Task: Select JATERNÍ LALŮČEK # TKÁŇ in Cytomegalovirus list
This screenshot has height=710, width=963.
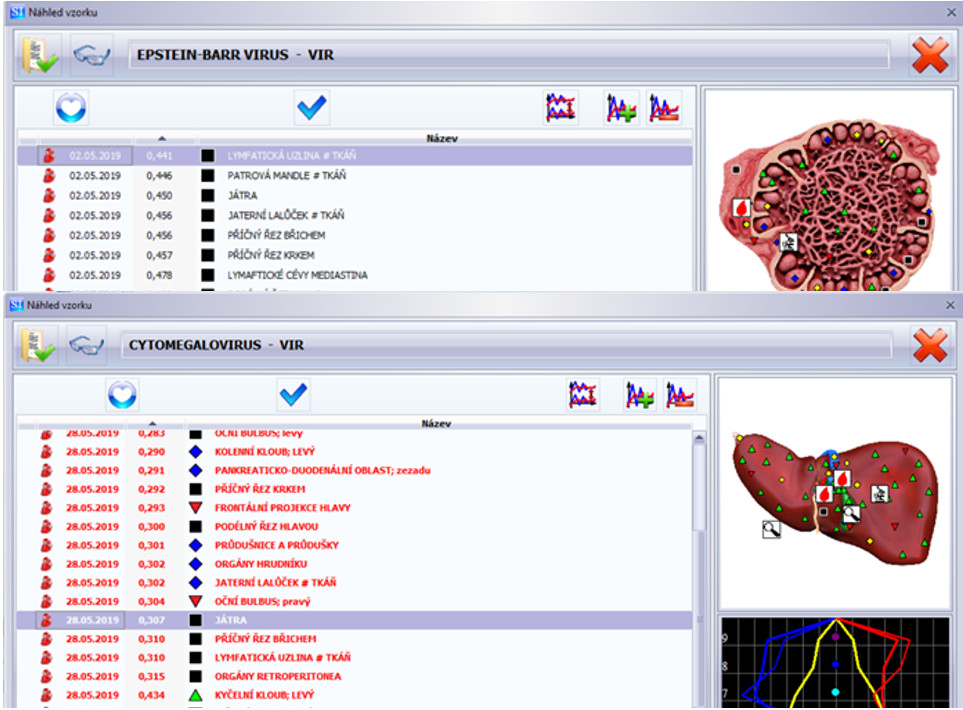Action: 354,583
